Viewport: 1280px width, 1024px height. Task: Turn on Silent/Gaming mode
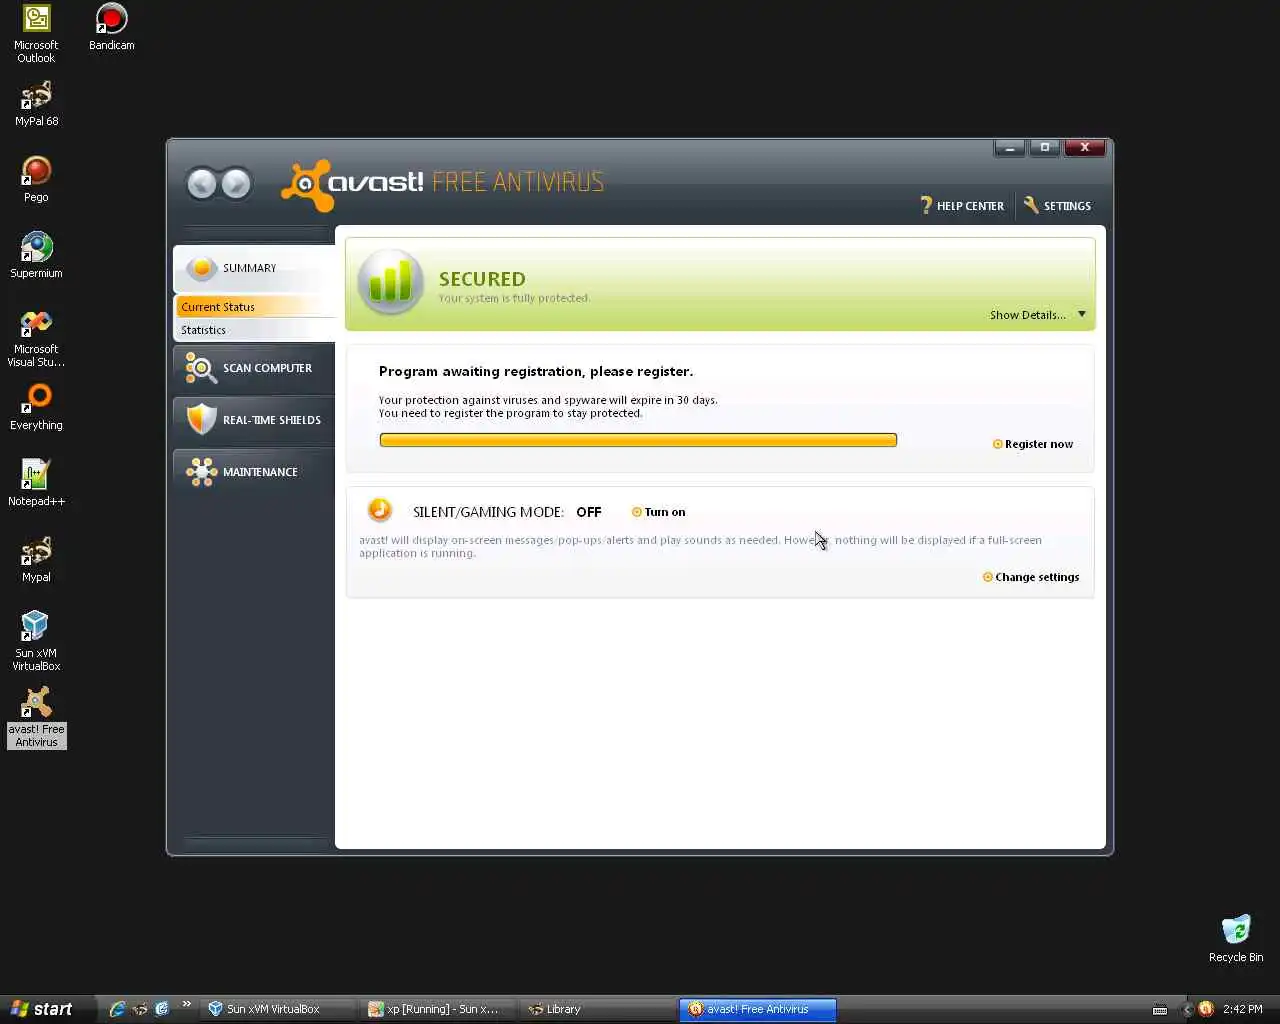click(658, 512)
